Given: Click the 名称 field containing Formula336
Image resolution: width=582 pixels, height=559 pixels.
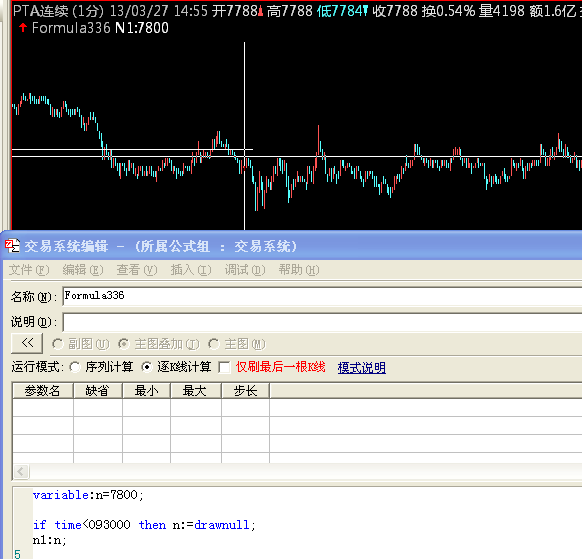Looking at the screenshot, I should 322,296.
